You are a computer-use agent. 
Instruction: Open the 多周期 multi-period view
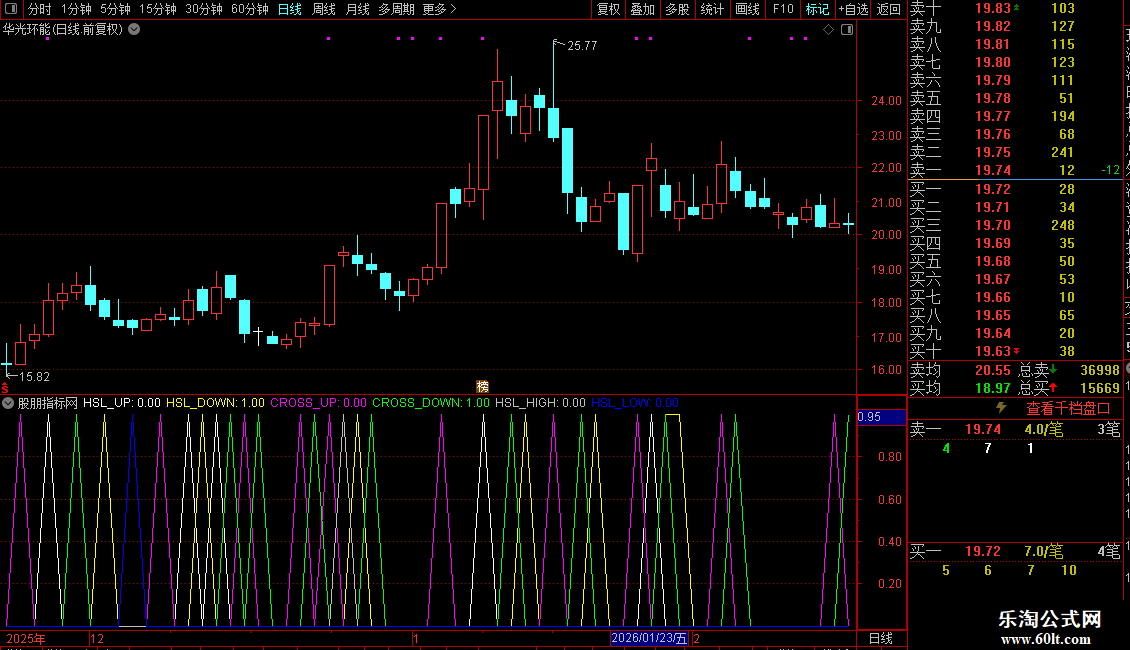pyautogui.click(x=396, y=9)
